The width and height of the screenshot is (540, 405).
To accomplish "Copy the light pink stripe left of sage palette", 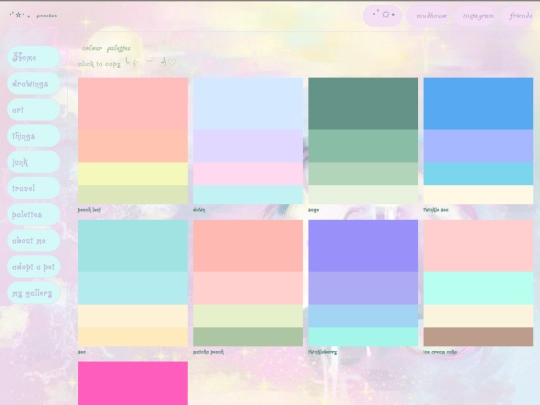I will click(248, 174).
